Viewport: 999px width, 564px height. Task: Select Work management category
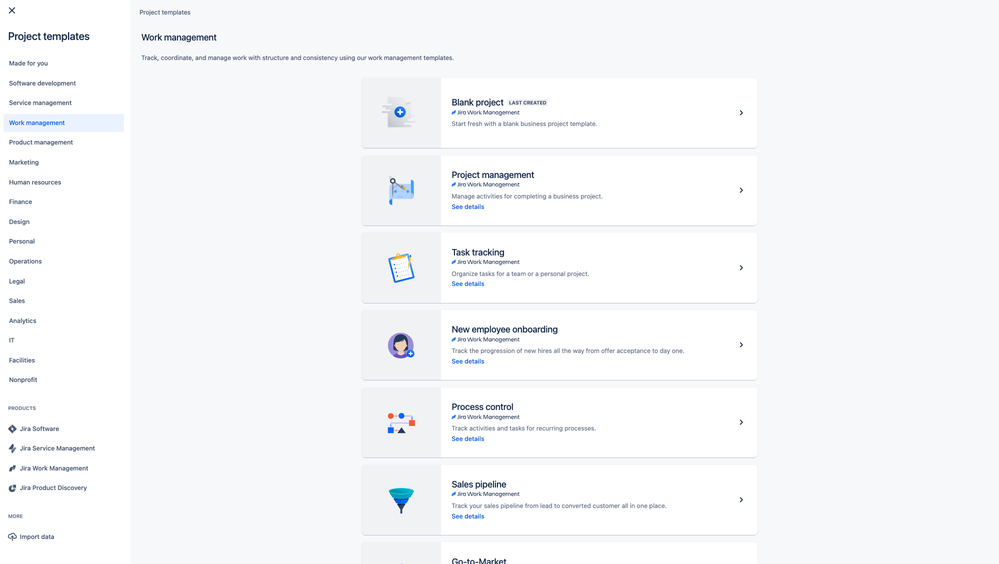click(64, 123)
